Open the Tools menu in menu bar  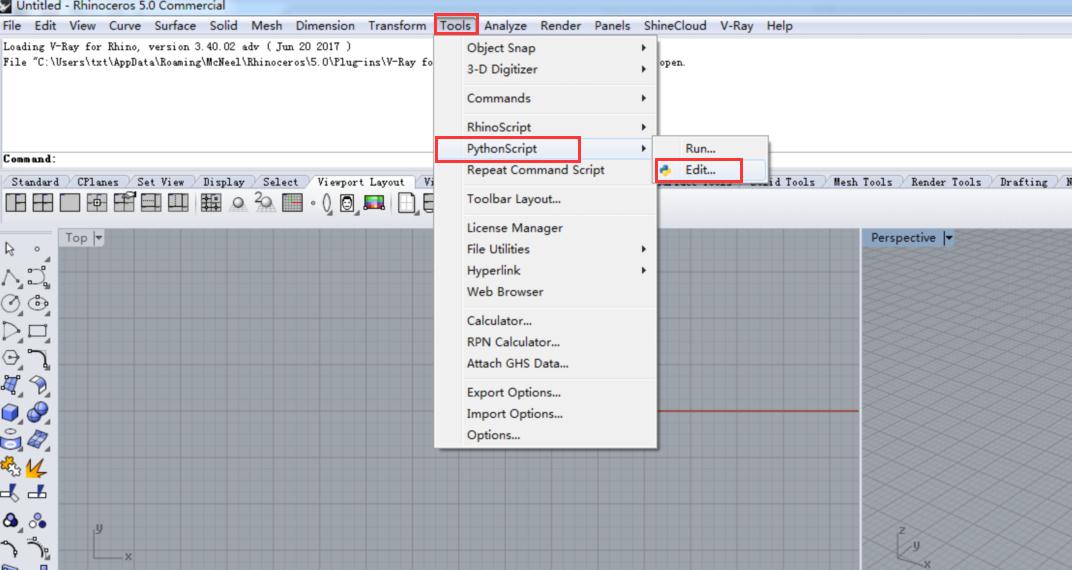pyautogui.click(x=455, y=25)
